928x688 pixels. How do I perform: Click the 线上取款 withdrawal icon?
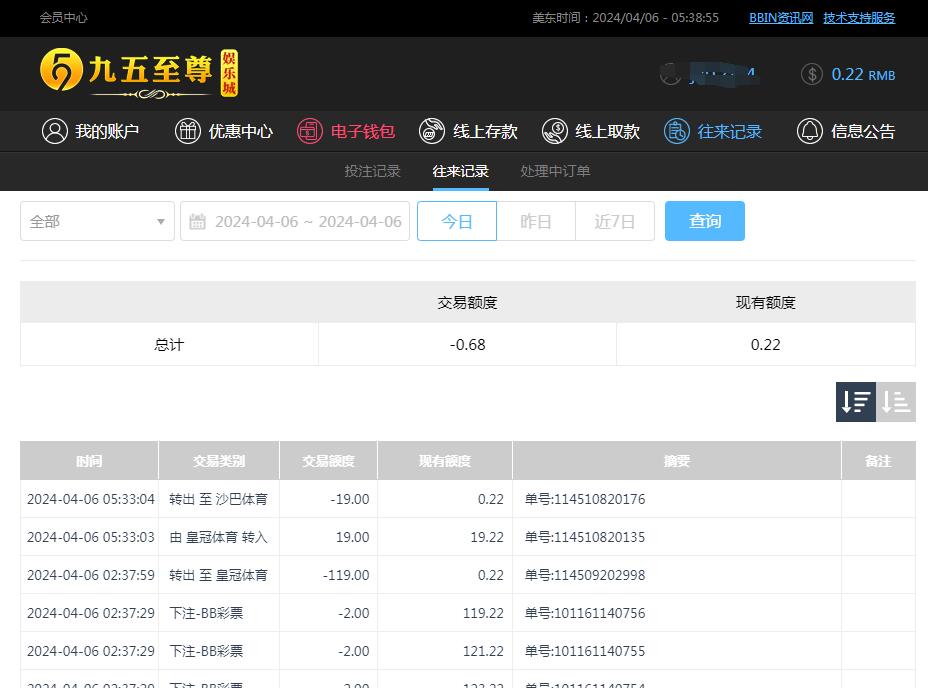pos(554,131)
